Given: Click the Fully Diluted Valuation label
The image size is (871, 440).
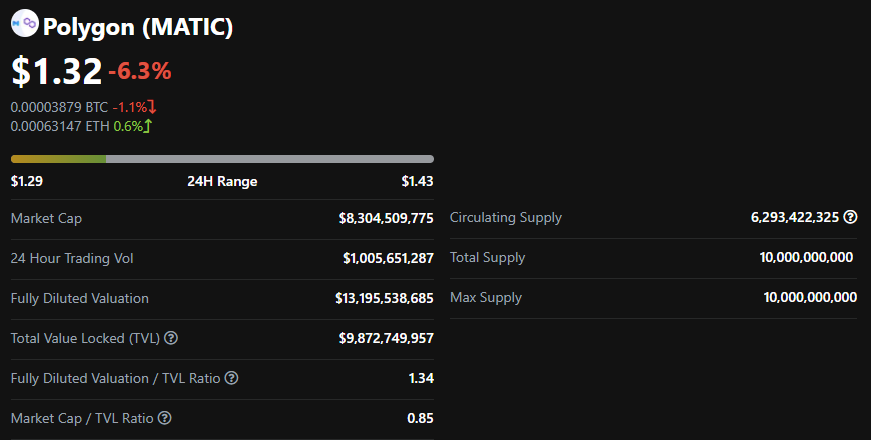Looking at the screenshot, I should coord(80,298).
